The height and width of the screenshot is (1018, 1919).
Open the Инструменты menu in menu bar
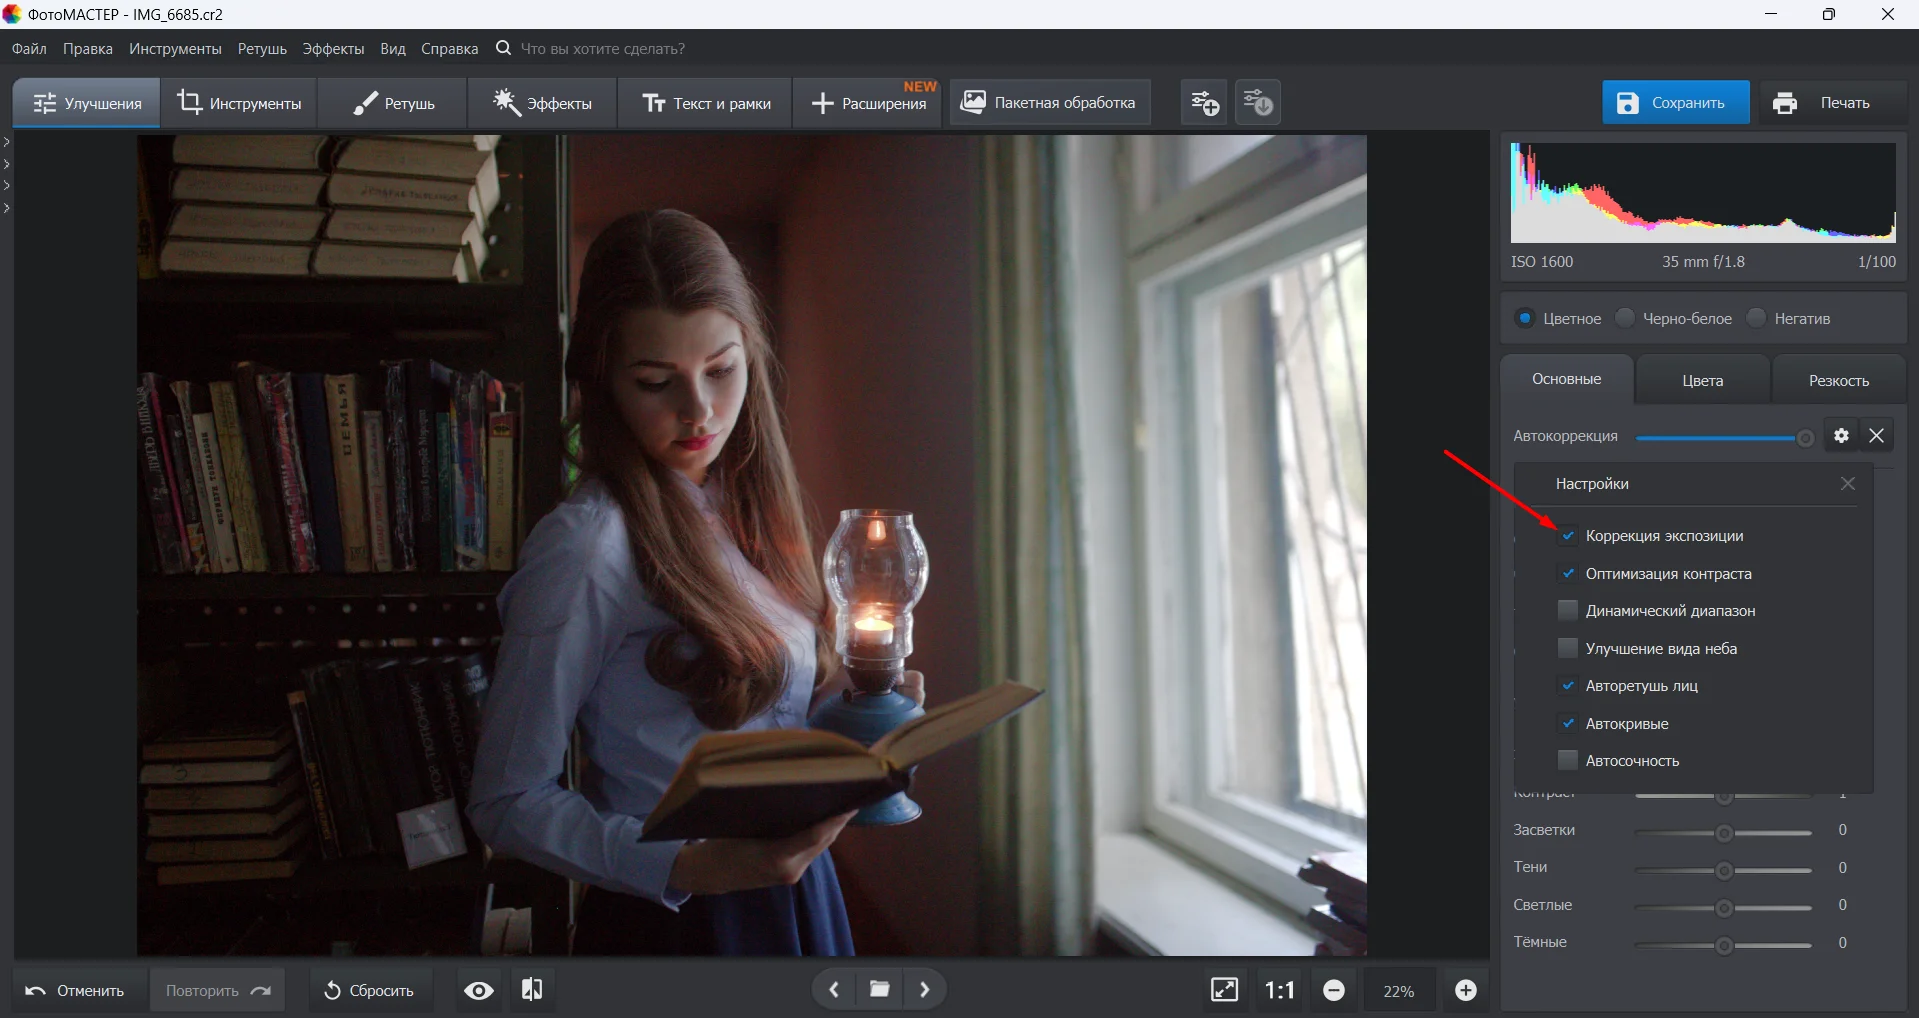[175, 48]
